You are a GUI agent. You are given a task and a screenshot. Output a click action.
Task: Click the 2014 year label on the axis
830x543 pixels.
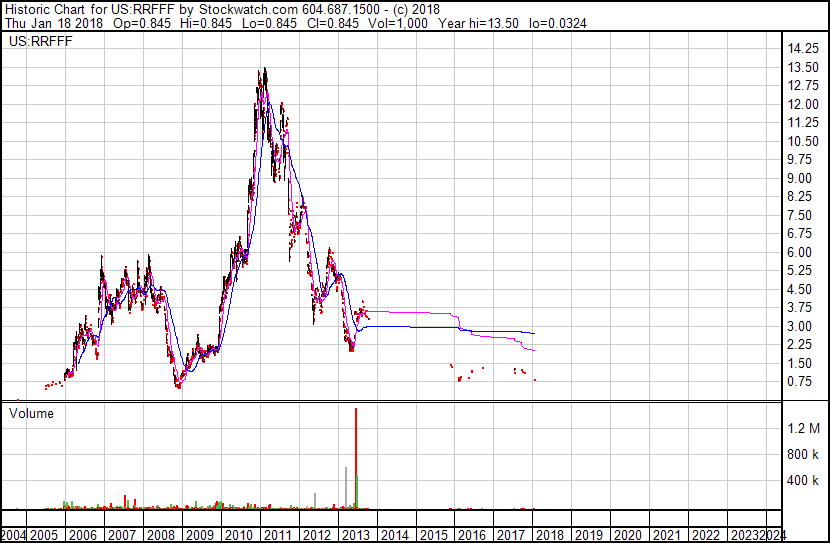tap(394, 535)
